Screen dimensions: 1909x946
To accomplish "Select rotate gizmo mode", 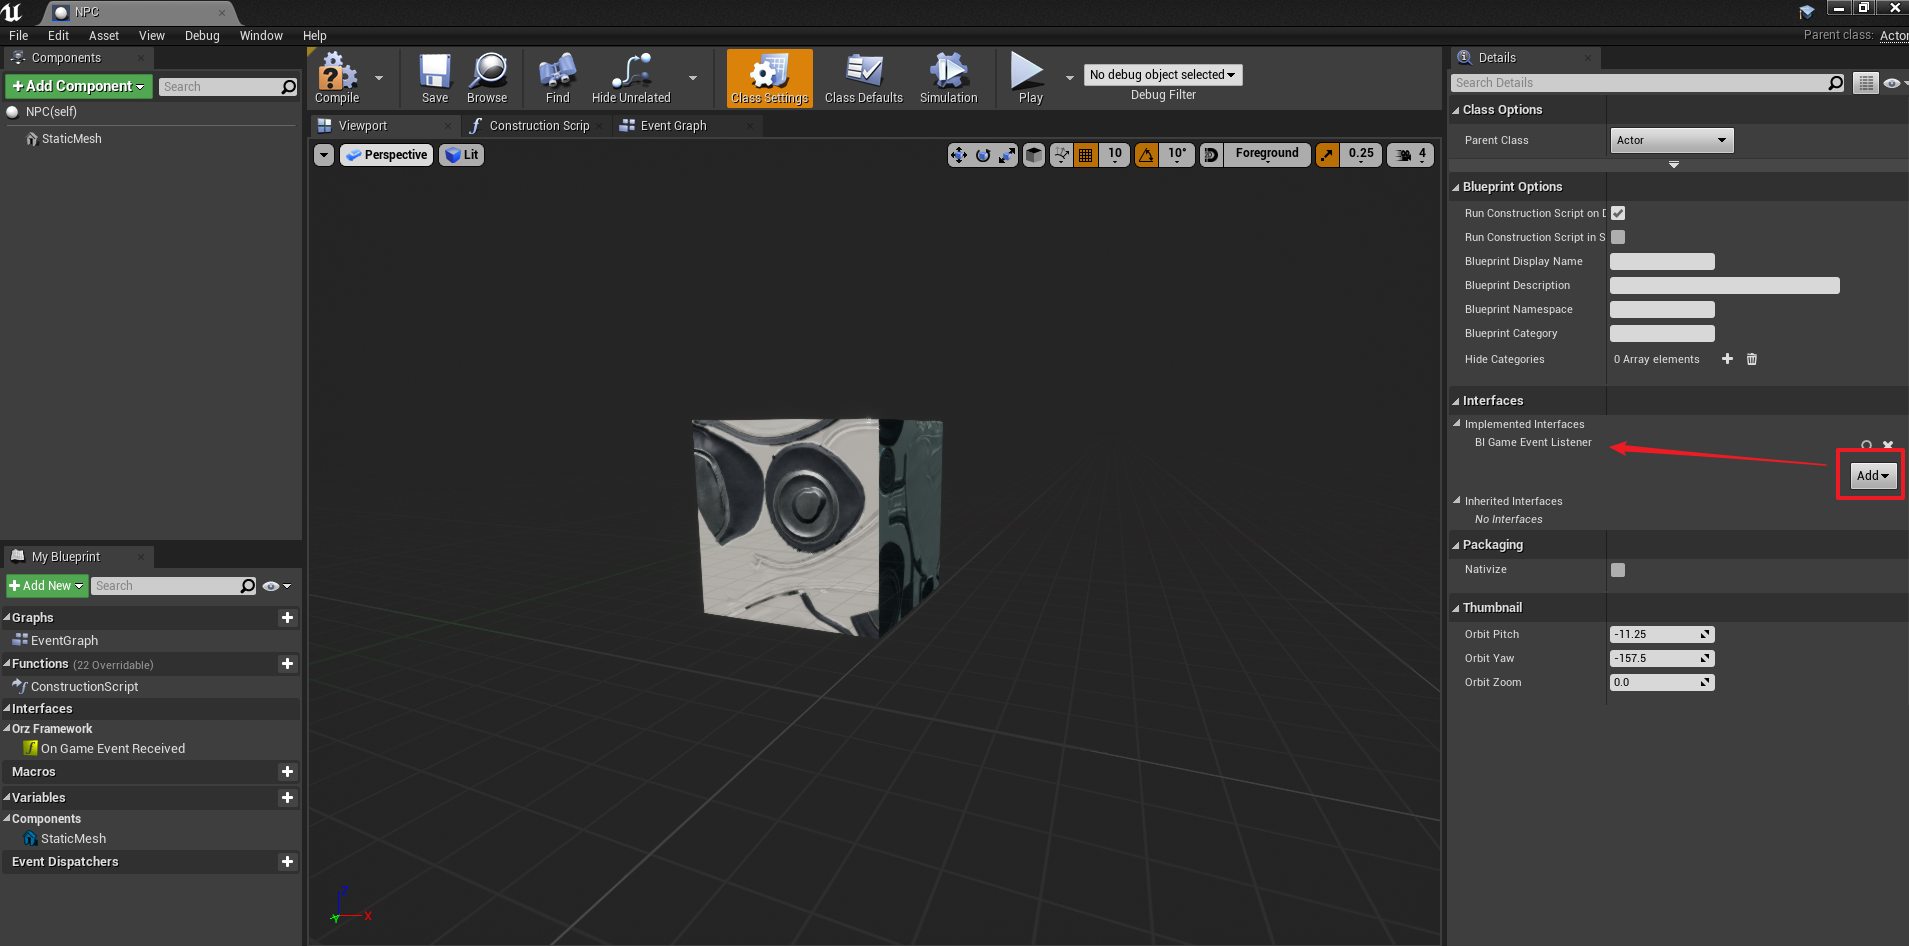I will pos(983,155).
